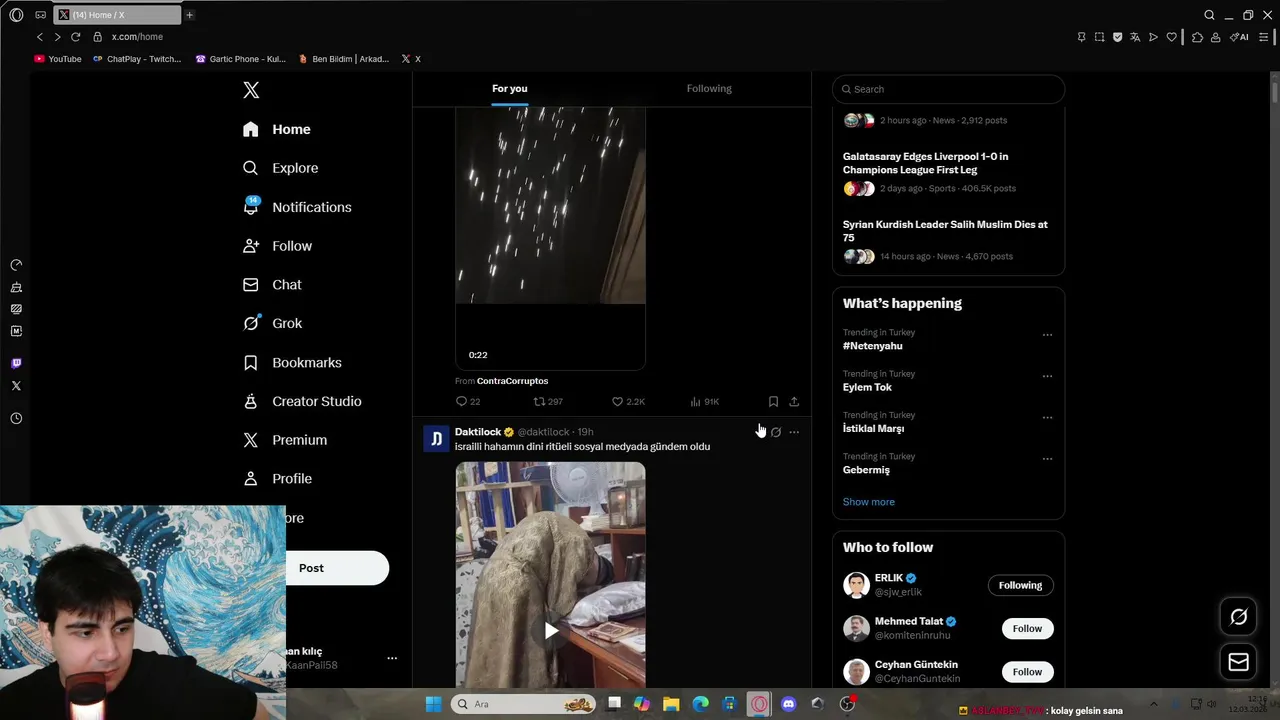Open Bookmarks in the sidebar
The image size is (1280, 720).
coord(292,362)
